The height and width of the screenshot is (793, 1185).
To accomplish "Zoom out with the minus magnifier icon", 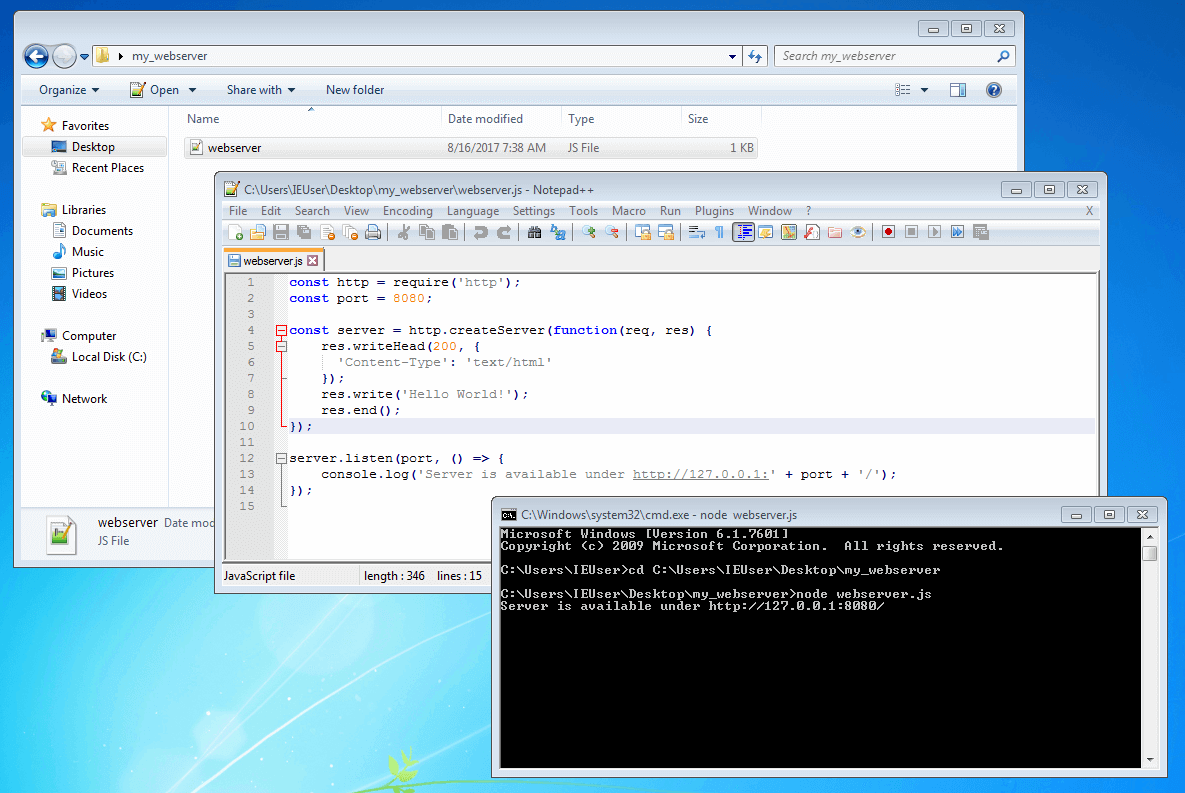I will (611, 233).
